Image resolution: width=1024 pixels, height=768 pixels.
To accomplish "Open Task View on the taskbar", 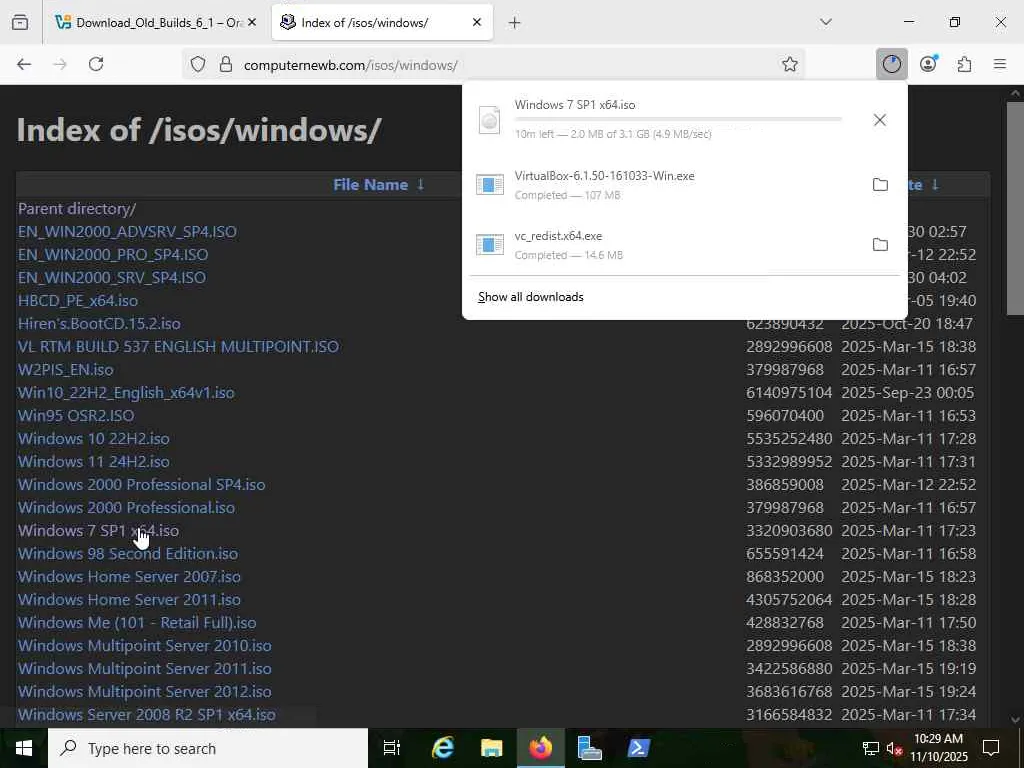I will click(392, 748).
